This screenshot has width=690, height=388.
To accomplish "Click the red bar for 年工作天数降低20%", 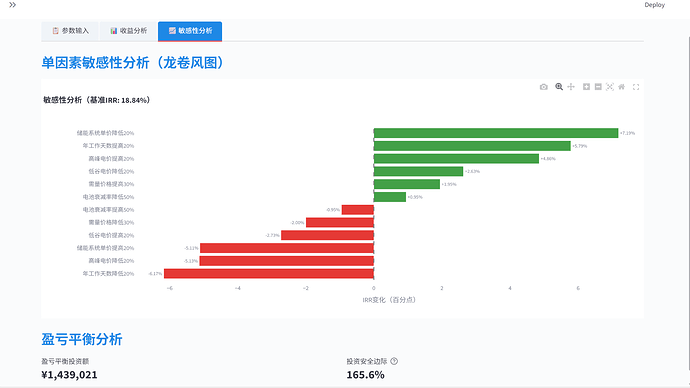I will coord(269,273).
